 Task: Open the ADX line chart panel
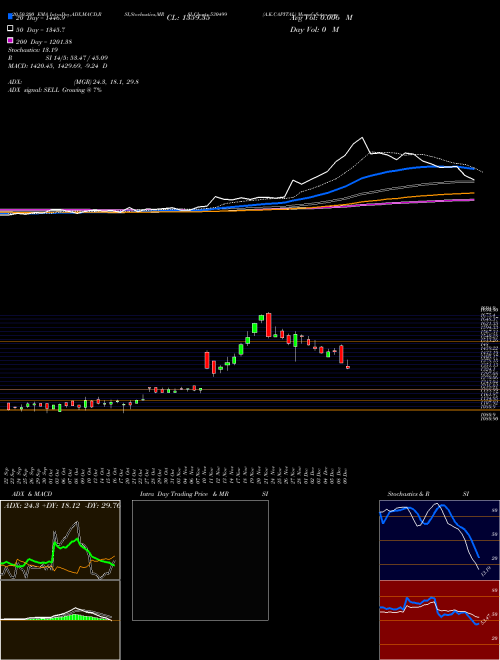[60, 540]
